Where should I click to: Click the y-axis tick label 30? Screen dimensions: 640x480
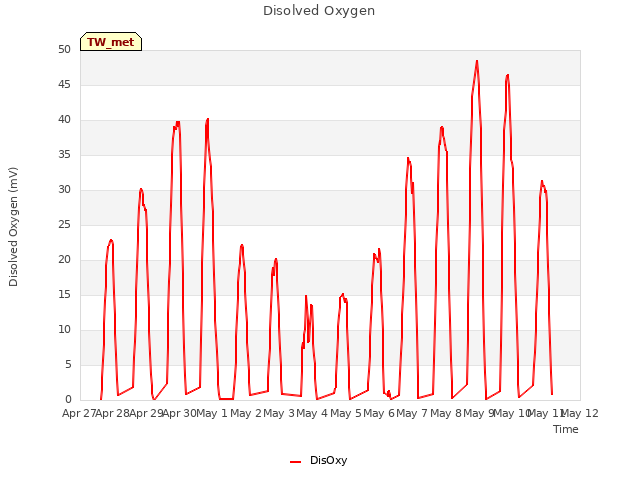click(64, 189)
